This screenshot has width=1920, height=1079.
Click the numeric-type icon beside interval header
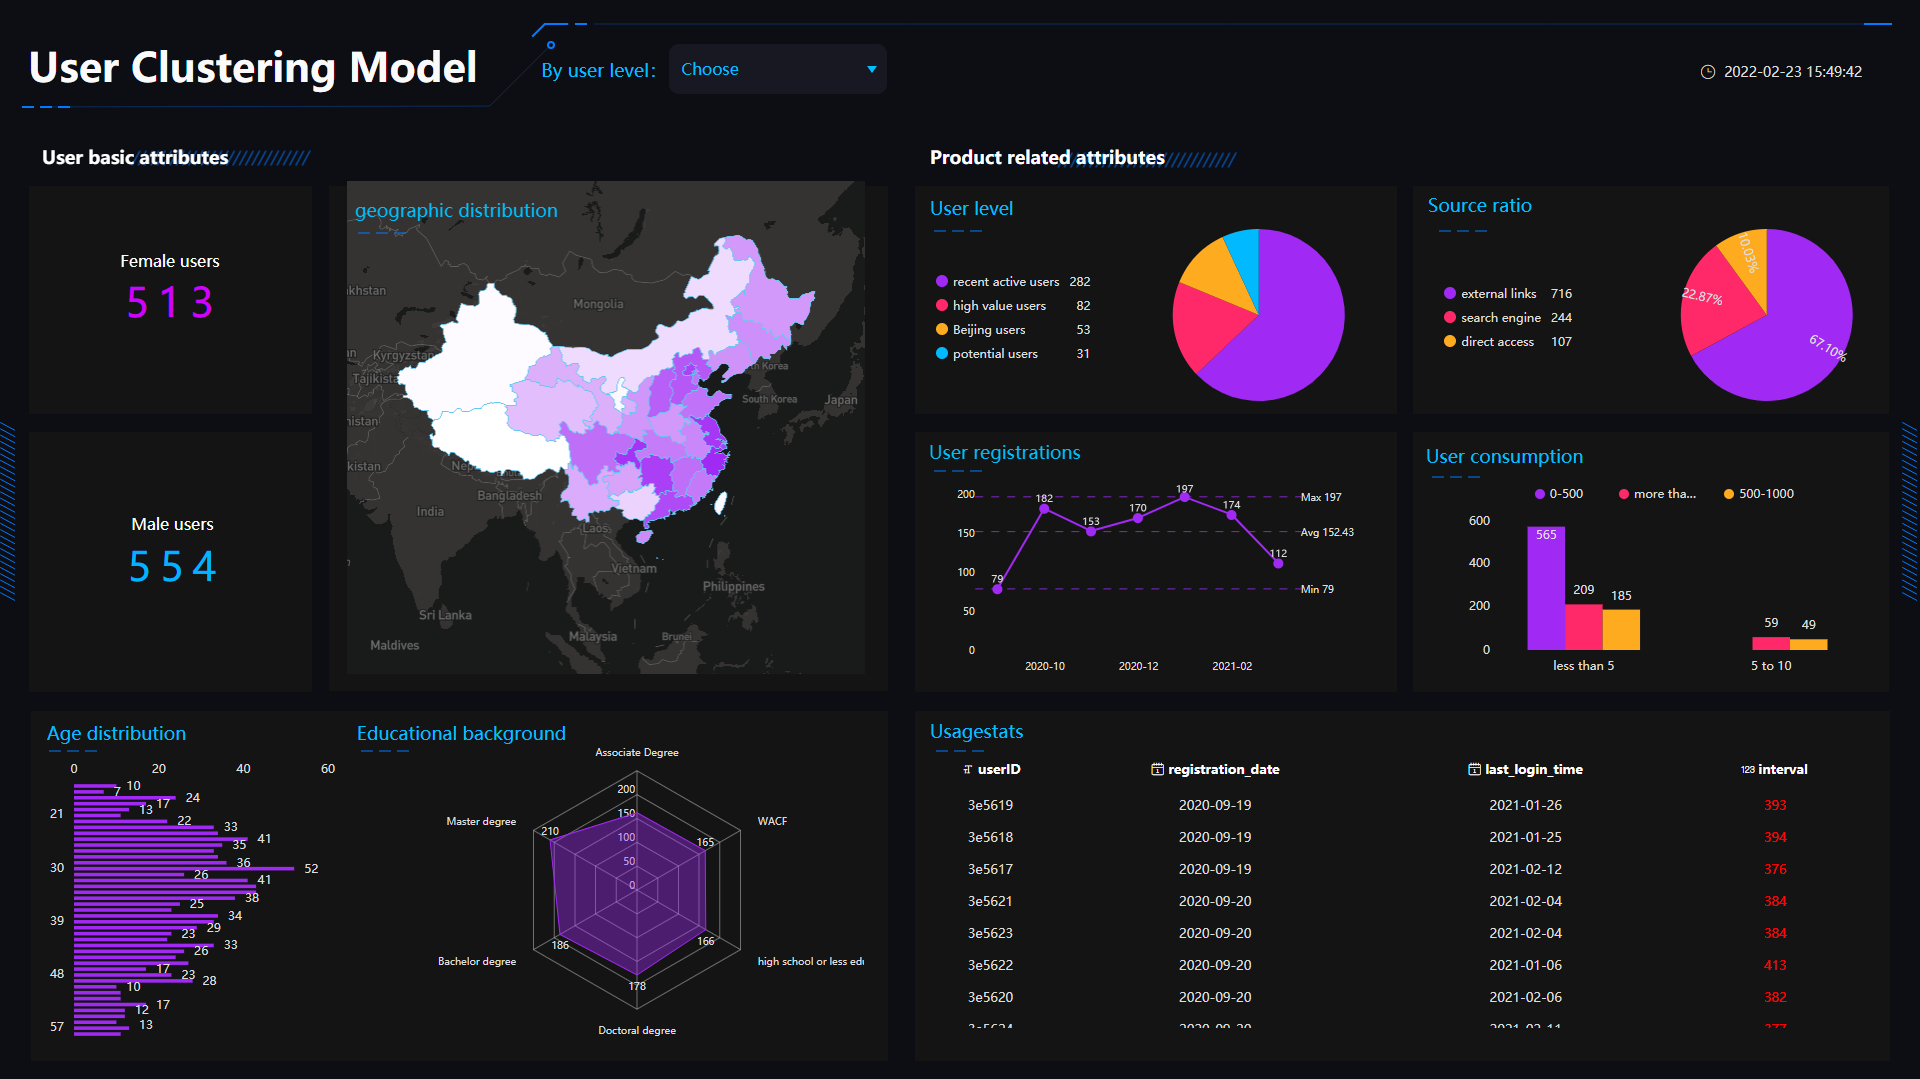1747,769
